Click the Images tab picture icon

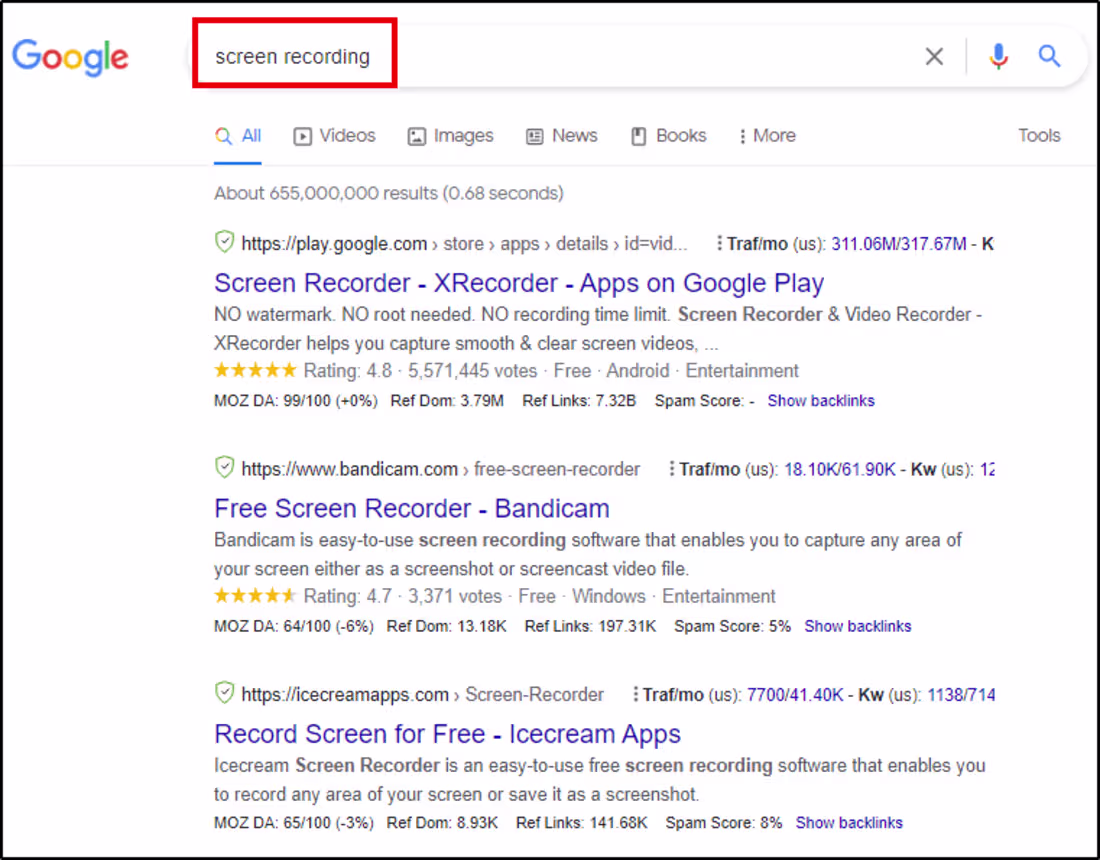click(415, 136)
